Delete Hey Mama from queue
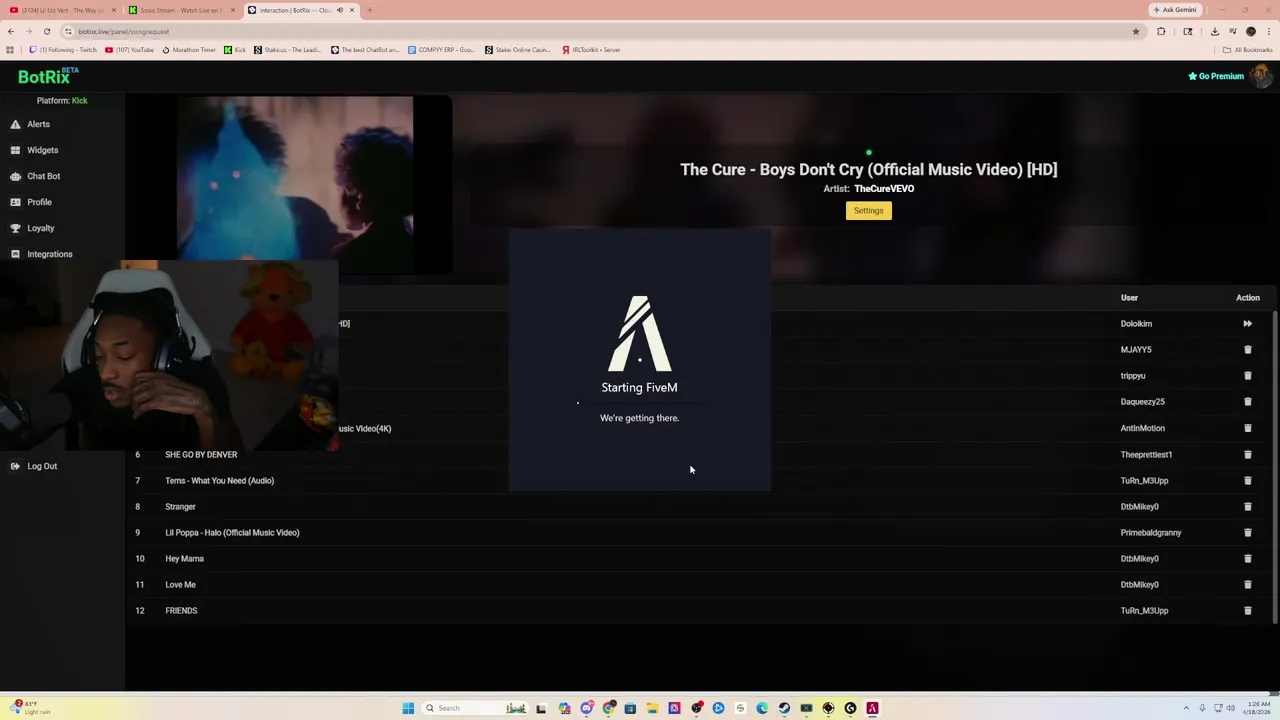This screenshot has width=1280, height=720. (1247, 558)
